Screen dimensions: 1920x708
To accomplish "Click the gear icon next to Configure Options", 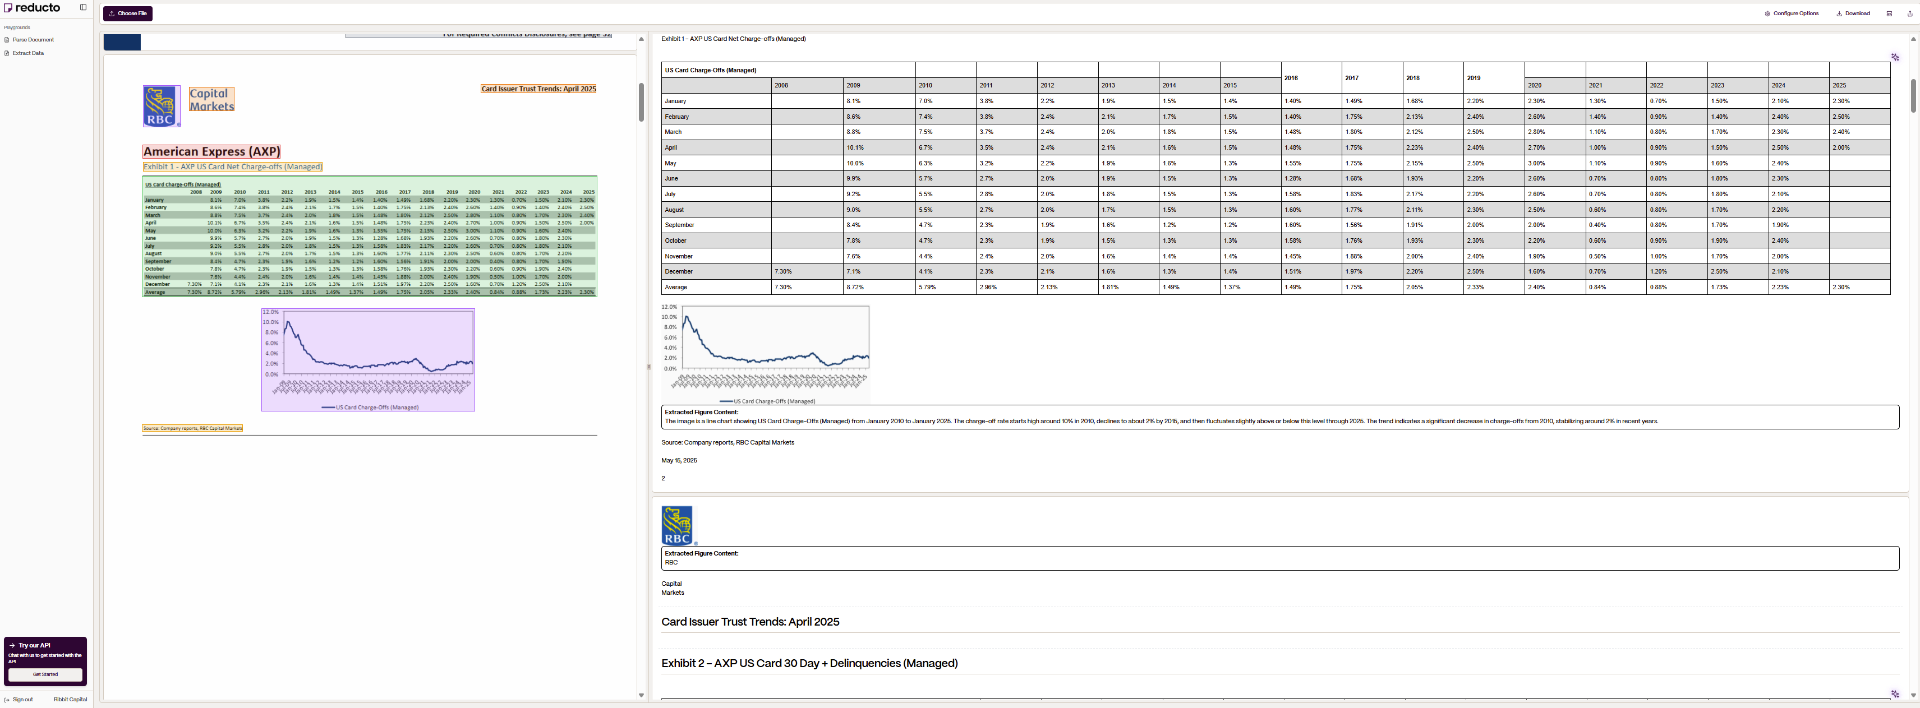I will tap(1767, 13).
